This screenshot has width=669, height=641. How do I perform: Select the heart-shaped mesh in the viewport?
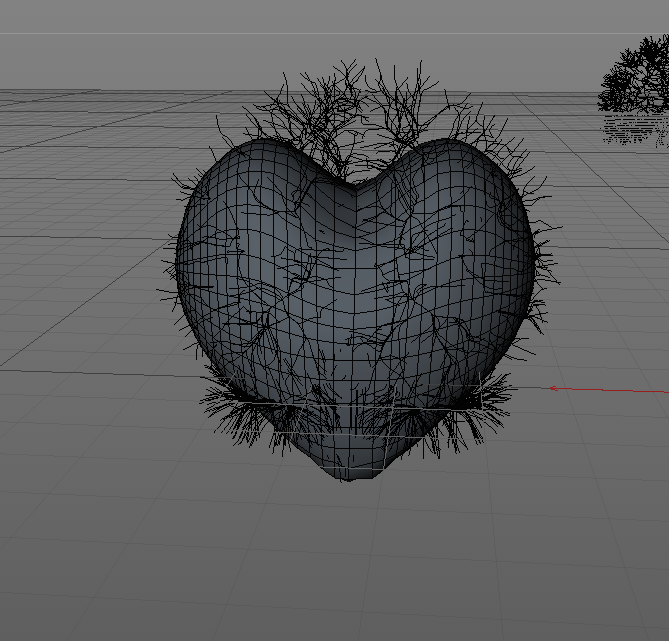(350, 300)
